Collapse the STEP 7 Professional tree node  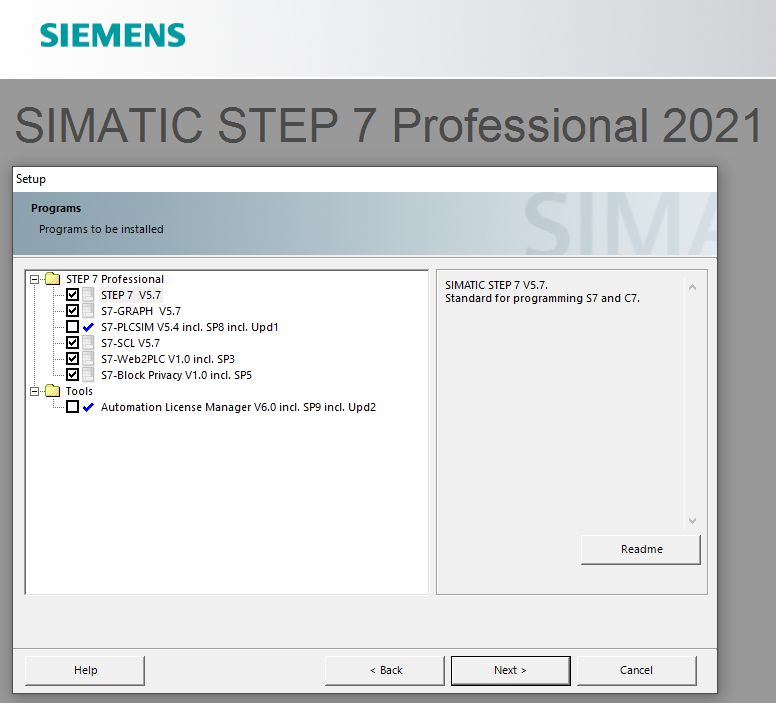[35, 279]
